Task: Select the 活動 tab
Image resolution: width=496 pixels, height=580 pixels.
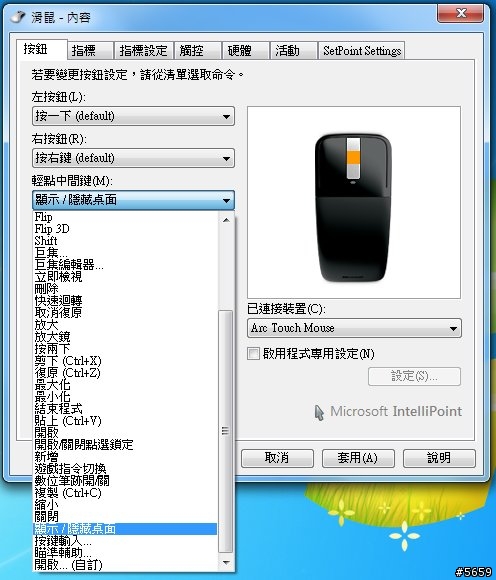Action: pyautogui.click(x=294, y=50)
